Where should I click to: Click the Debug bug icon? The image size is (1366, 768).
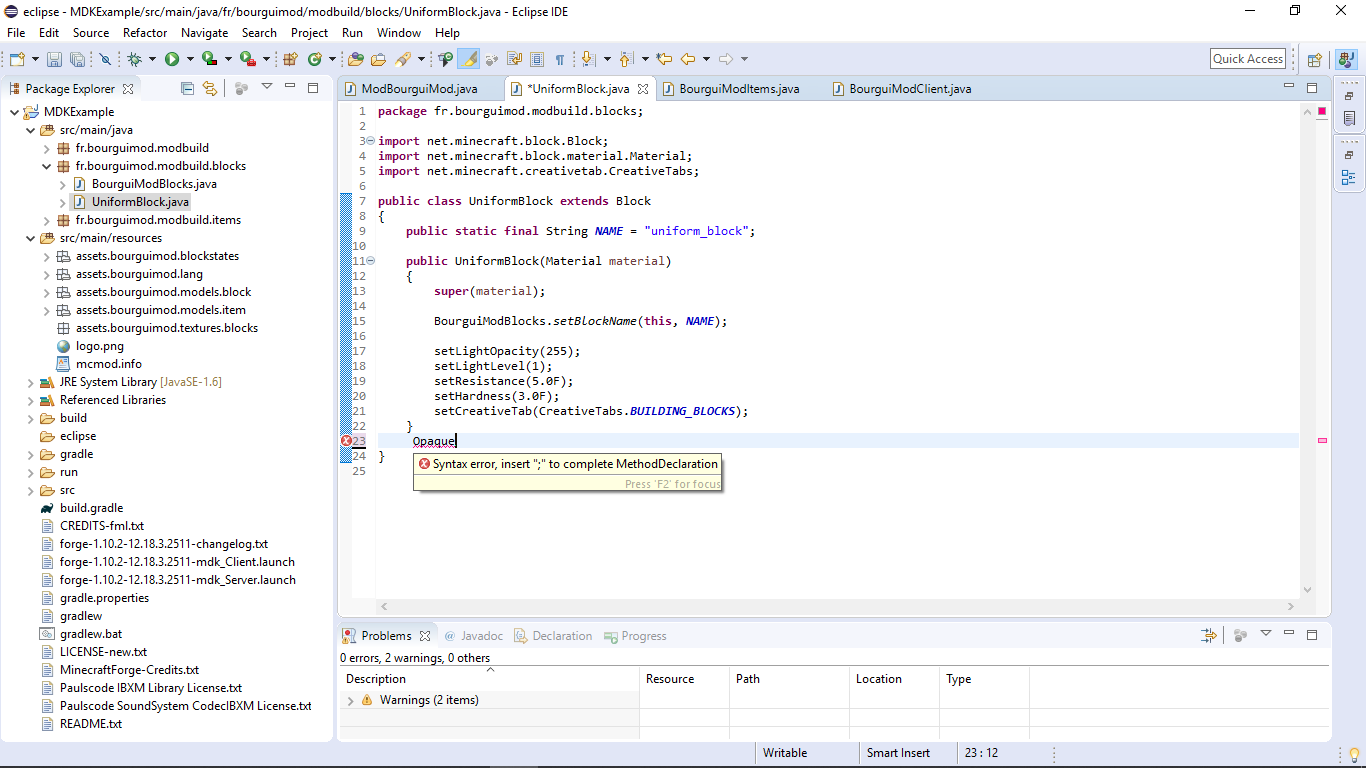click(x=135, y=59)
